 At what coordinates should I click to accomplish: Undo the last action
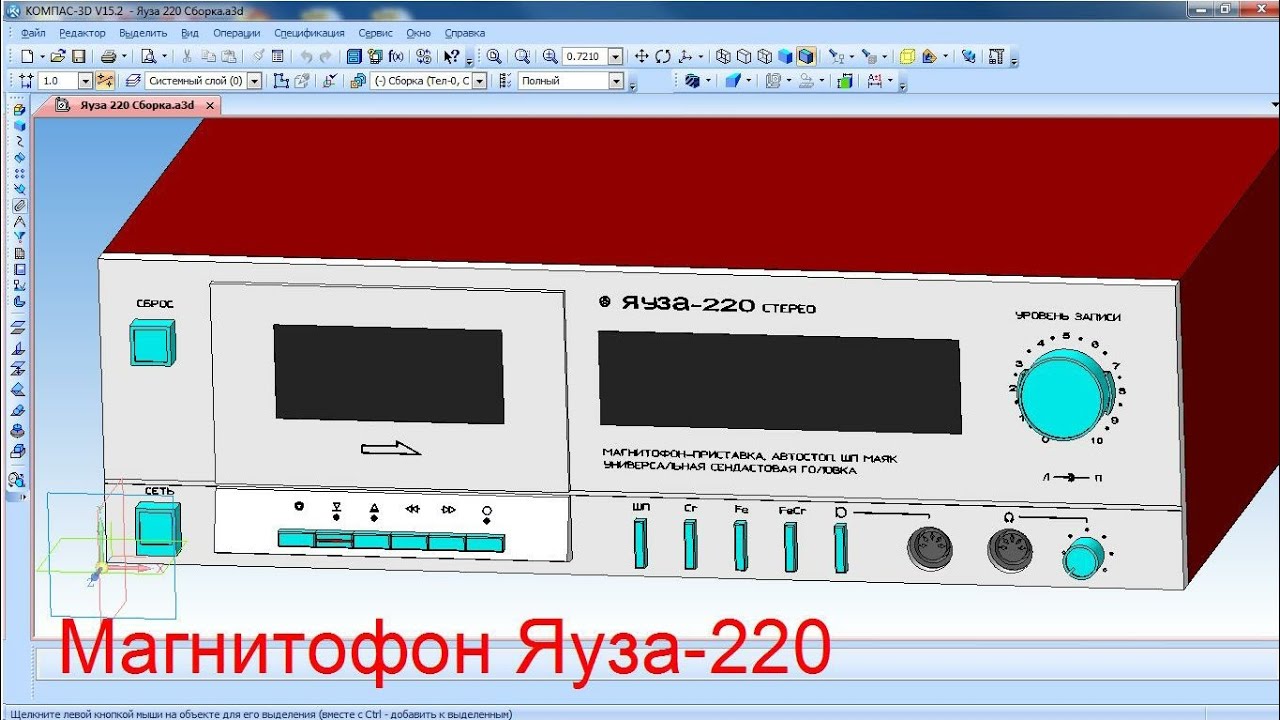(x=306, y=57)
